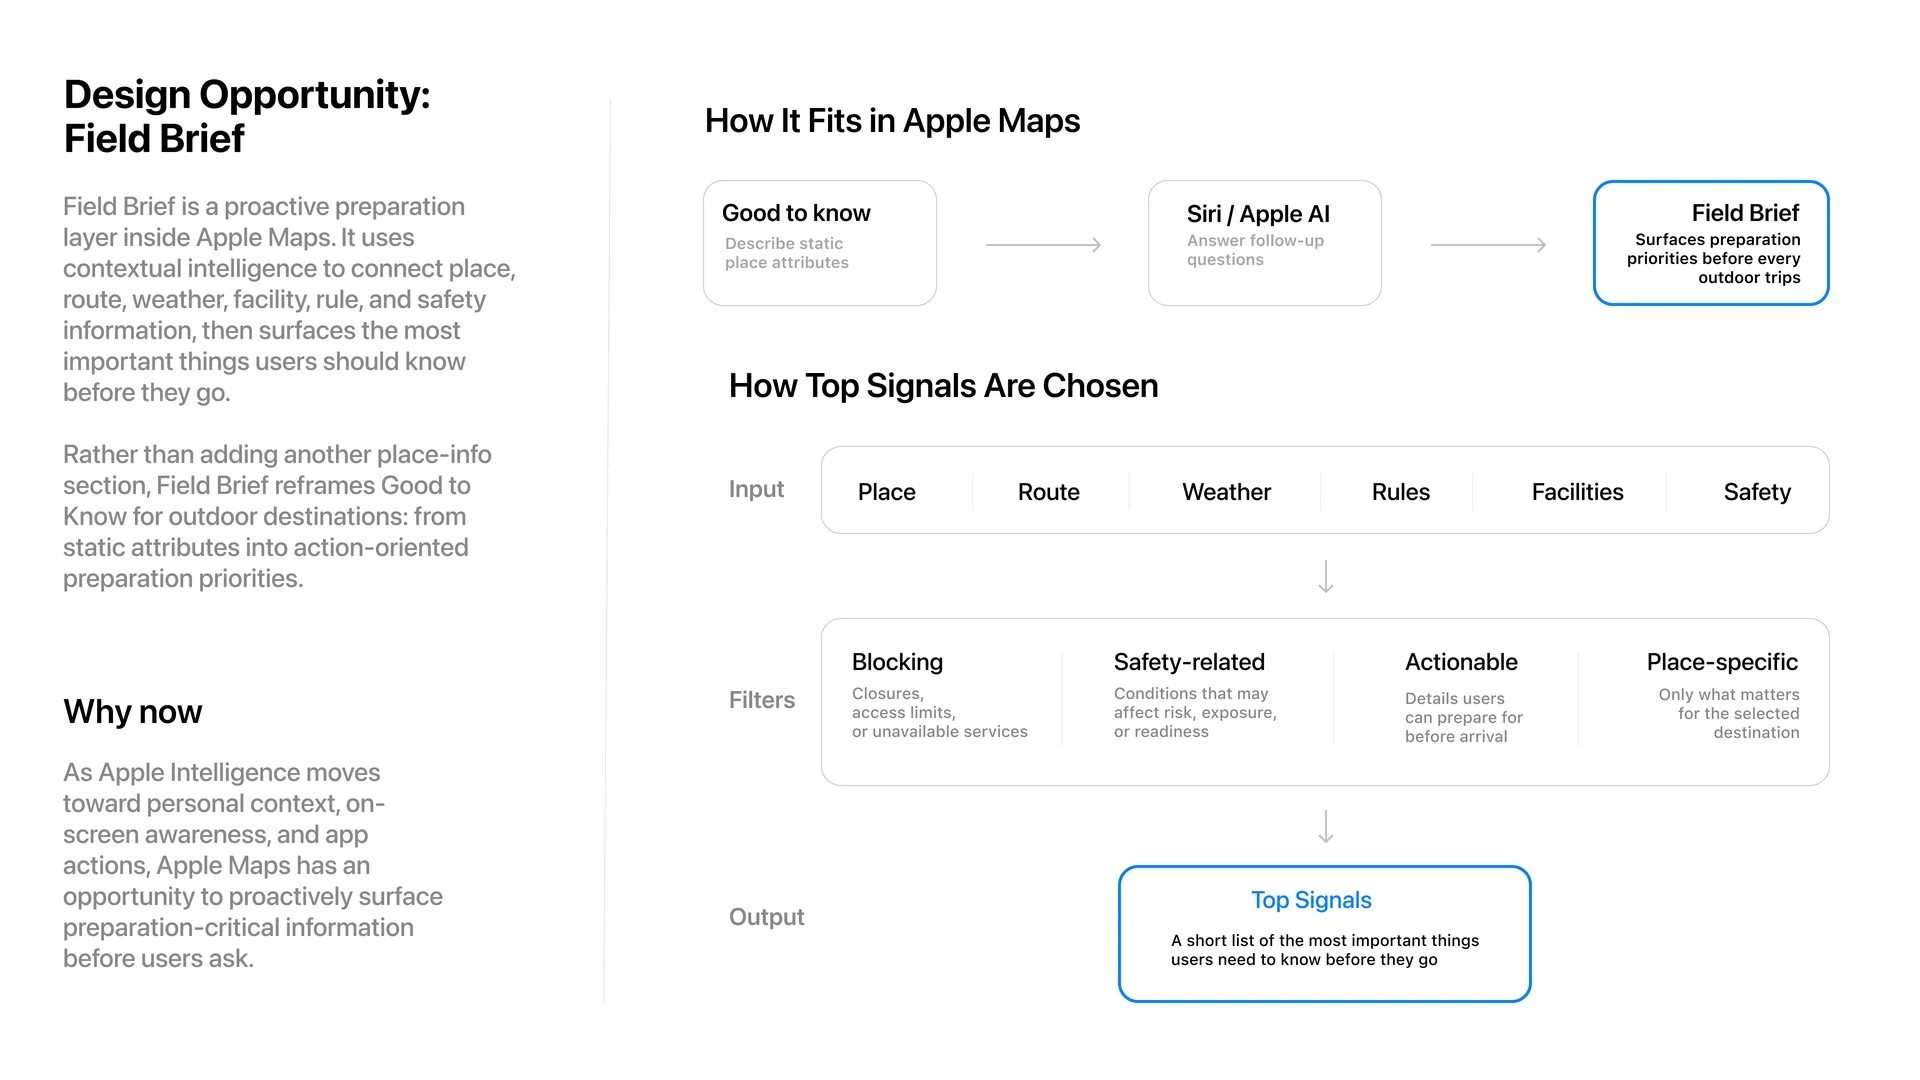Choose the Place input segment
Viewport: 1920px width, 1080px height.
887,492
